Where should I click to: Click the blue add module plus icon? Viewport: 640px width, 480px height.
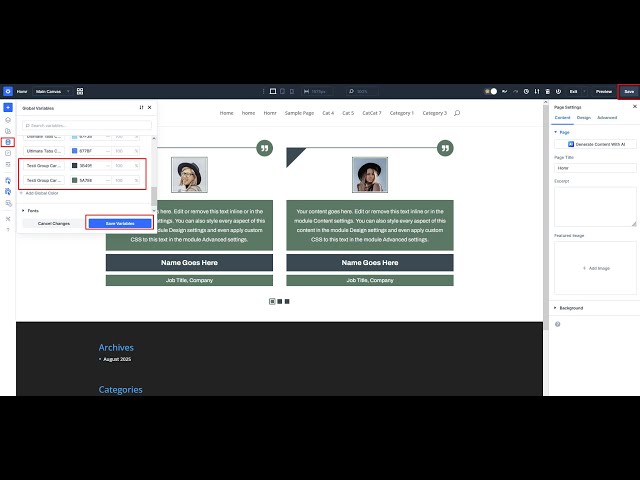8,107
